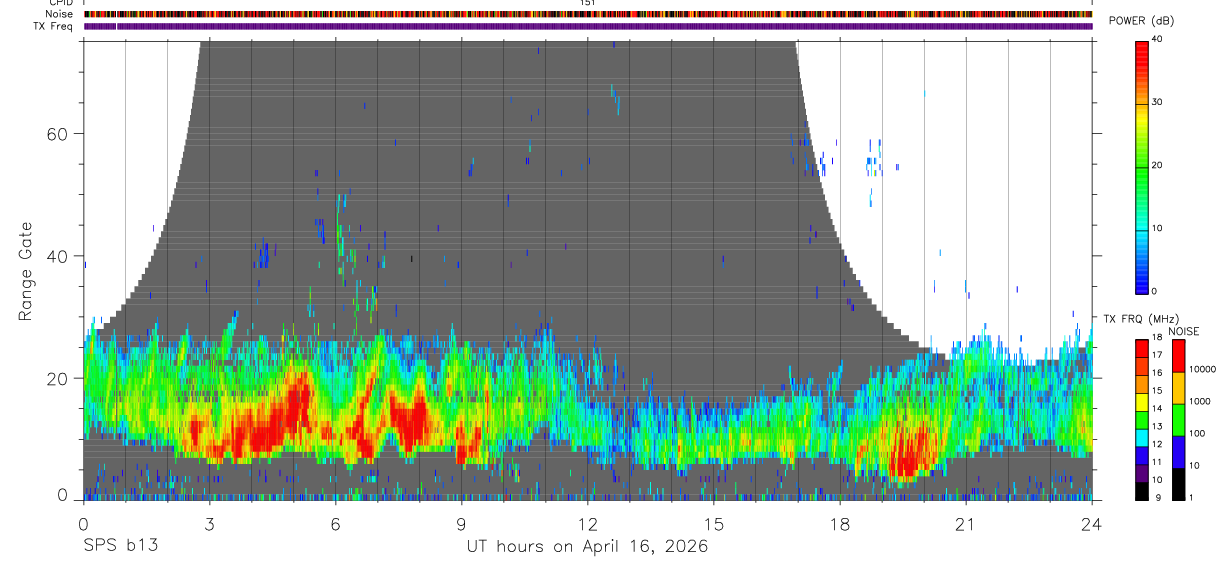Click the blue 0 dB bottom of power colorbar
The image size is (1228, 567).
coord(1142,288)
